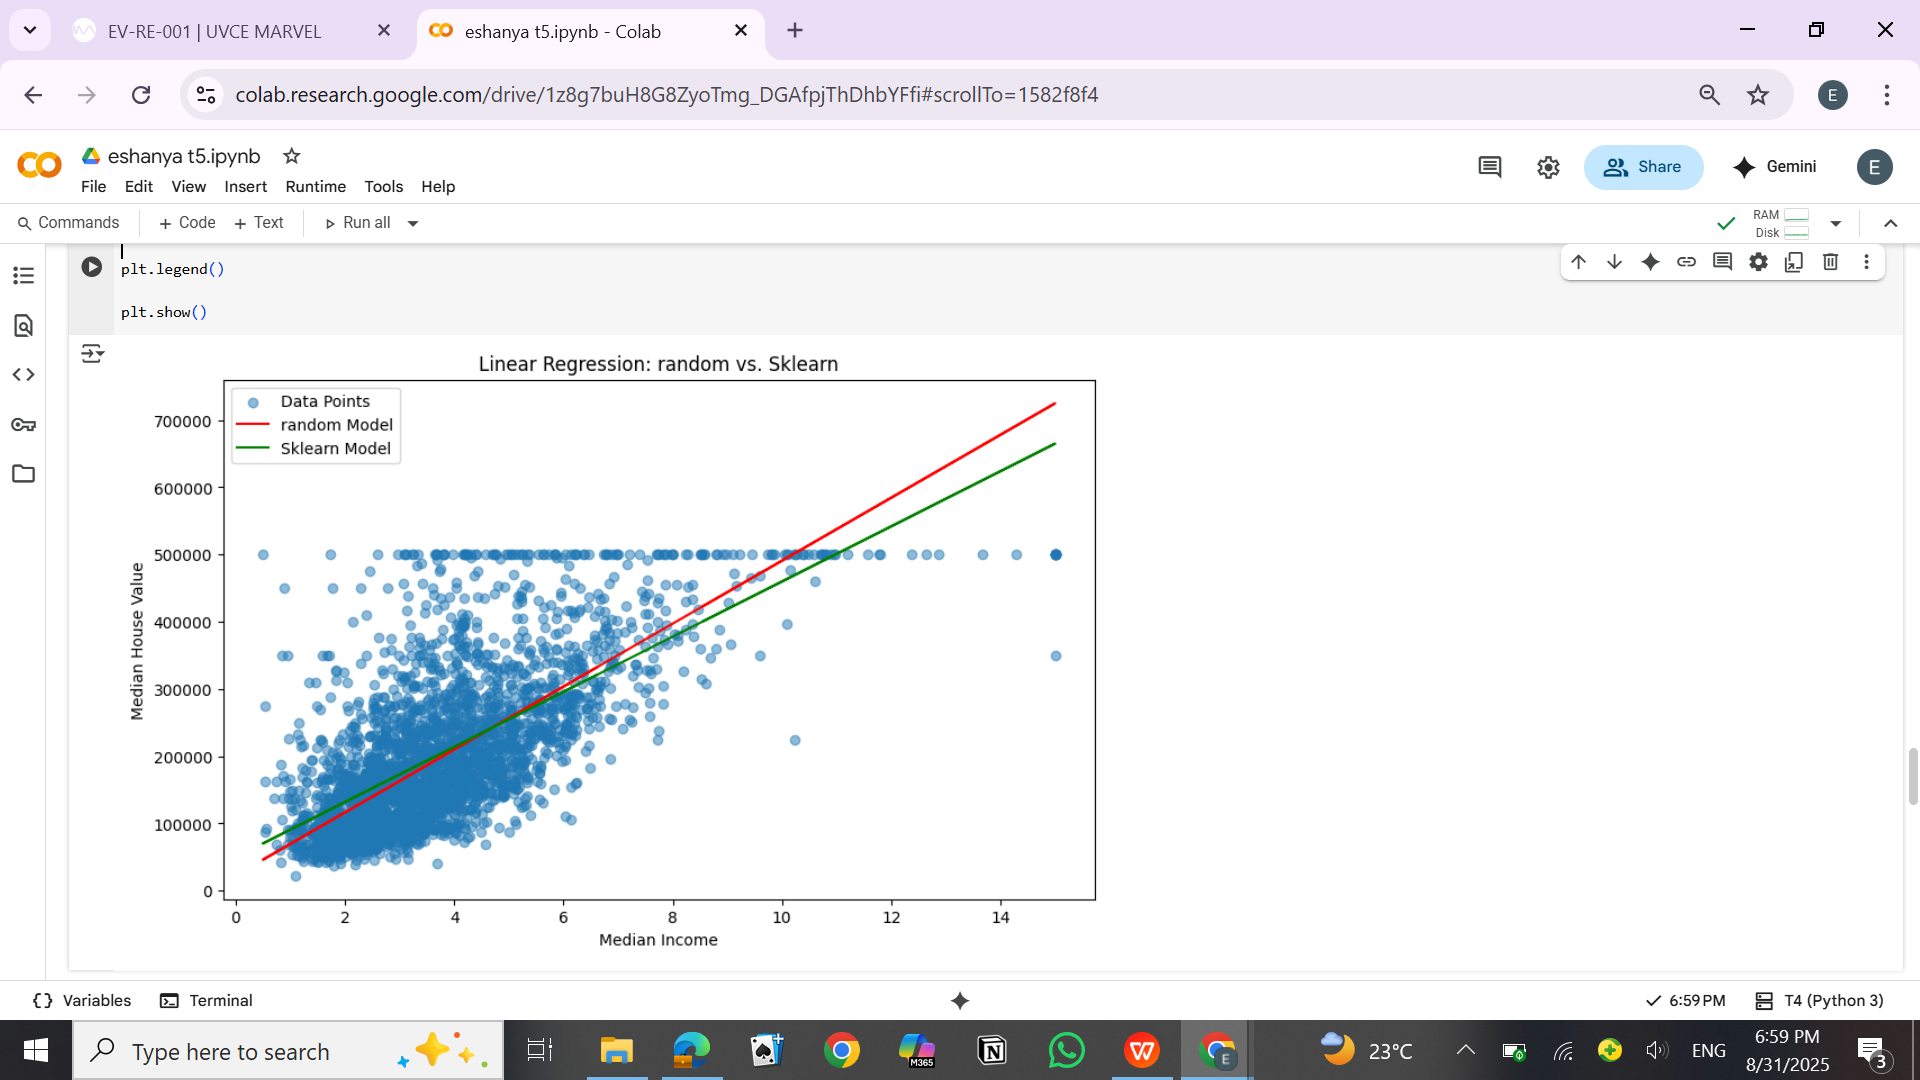This screenshot has width=1920, height=1080.
Task: Open Find and replace sidebar icon
Action: click(23, 325)
